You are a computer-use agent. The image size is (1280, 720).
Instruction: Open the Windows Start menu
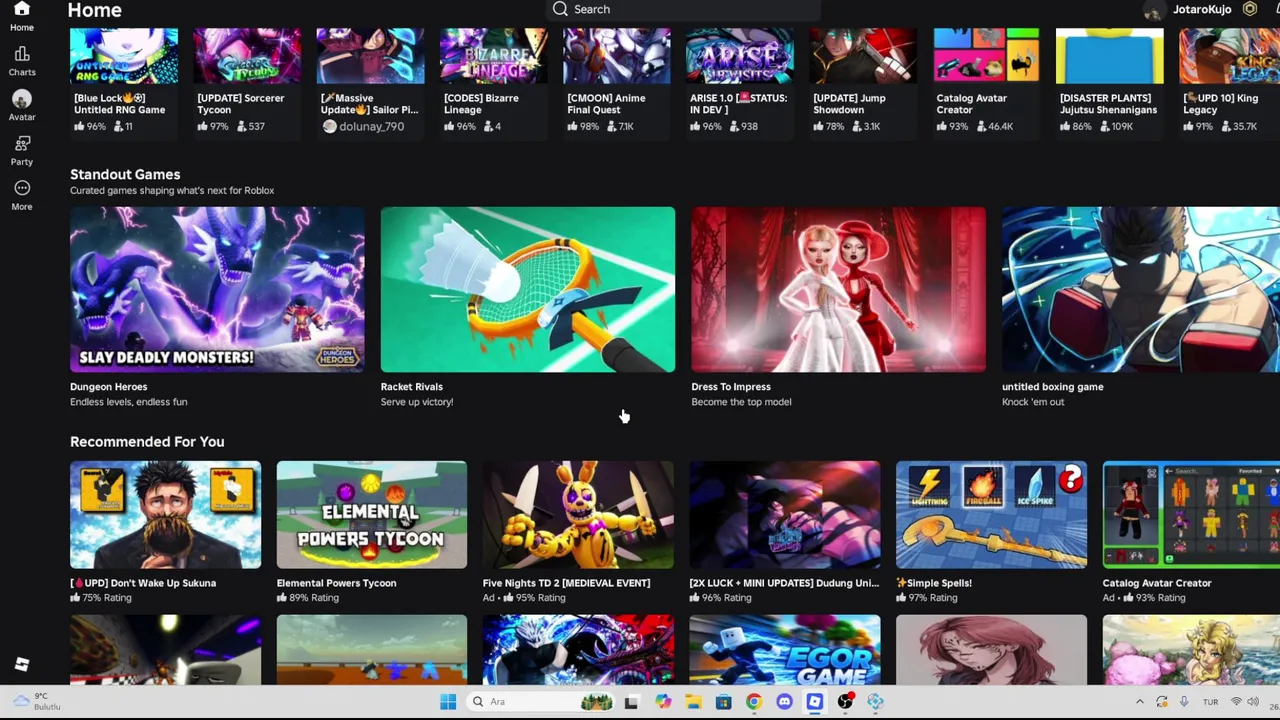click(x=448, y=702)
